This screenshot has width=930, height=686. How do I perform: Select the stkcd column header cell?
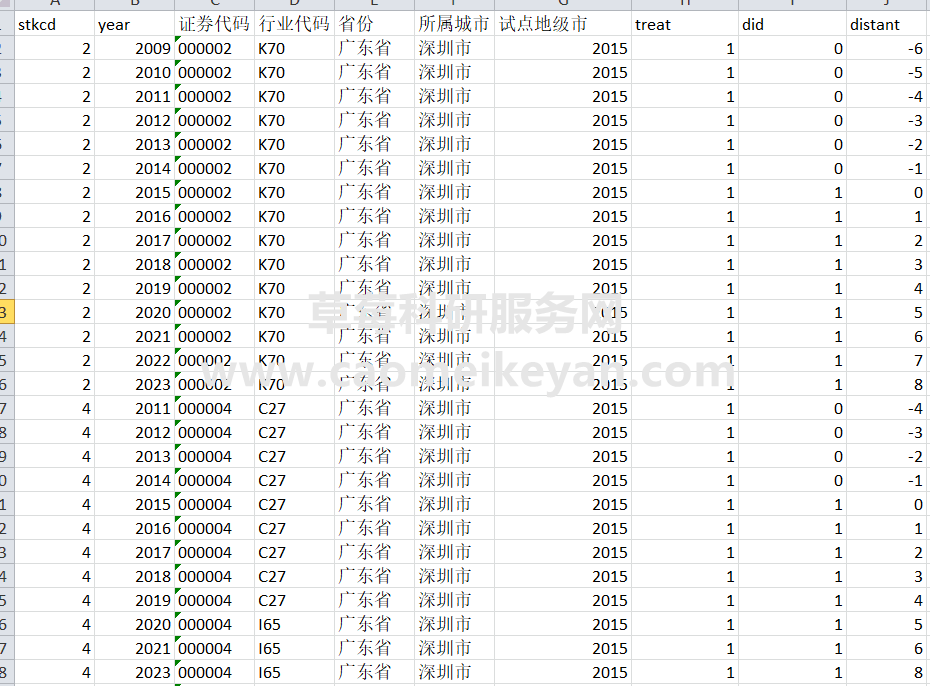[54, 24]
